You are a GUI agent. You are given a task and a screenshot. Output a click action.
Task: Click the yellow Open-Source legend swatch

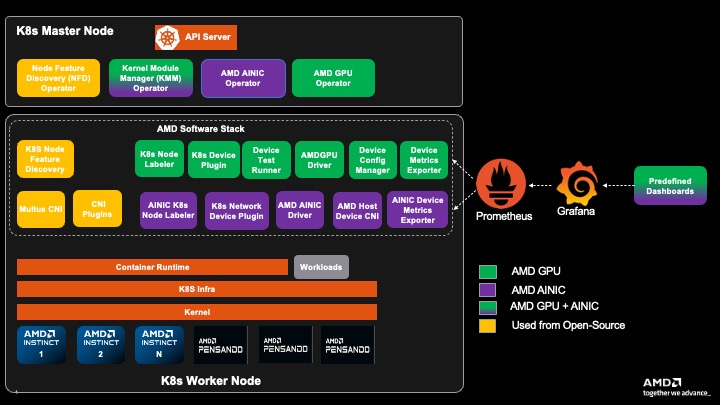pyautogui.click(x=488, y=325)
